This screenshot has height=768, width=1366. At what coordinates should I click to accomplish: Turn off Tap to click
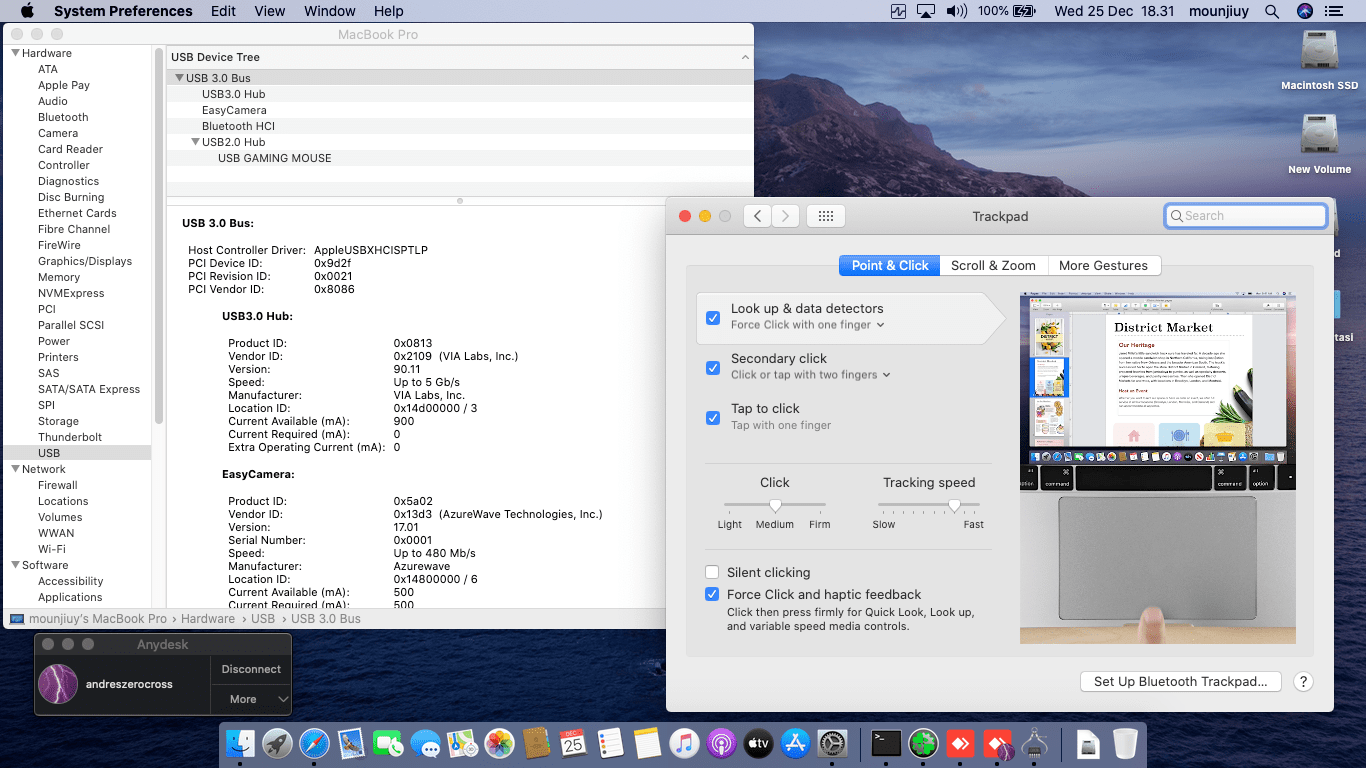click(x=713, y=418)
